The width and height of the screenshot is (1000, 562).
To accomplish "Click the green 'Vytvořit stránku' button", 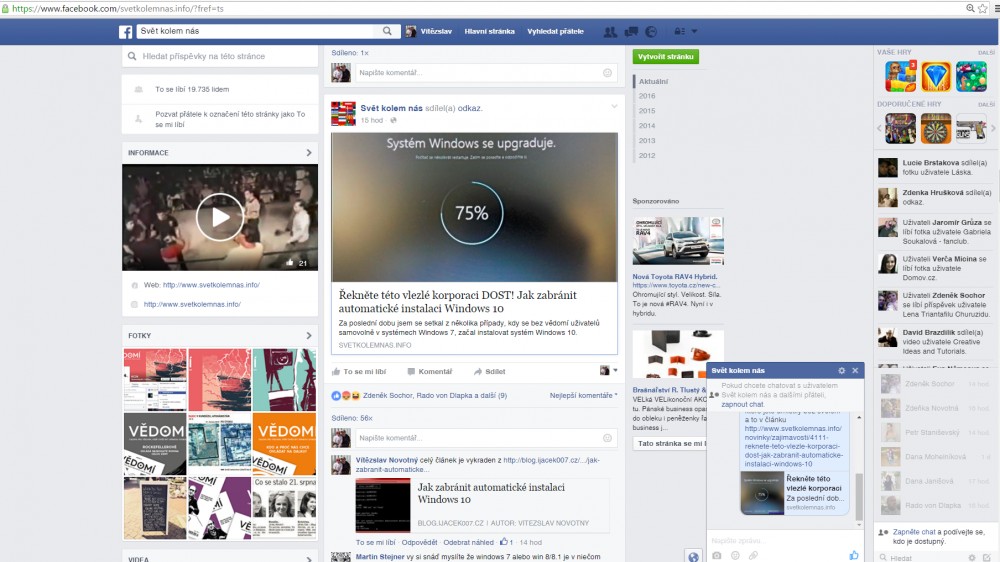I will 666,57.
